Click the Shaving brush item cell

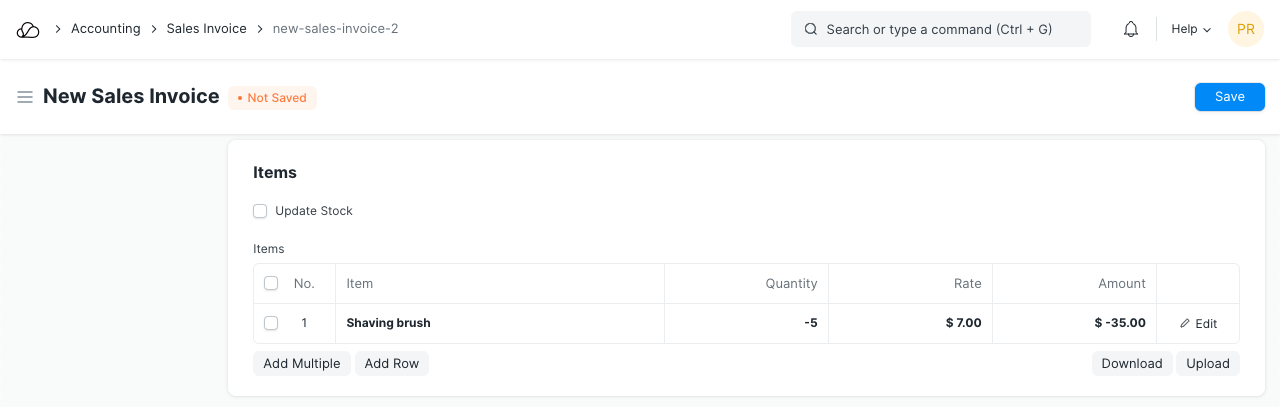(x=500, y=323)
